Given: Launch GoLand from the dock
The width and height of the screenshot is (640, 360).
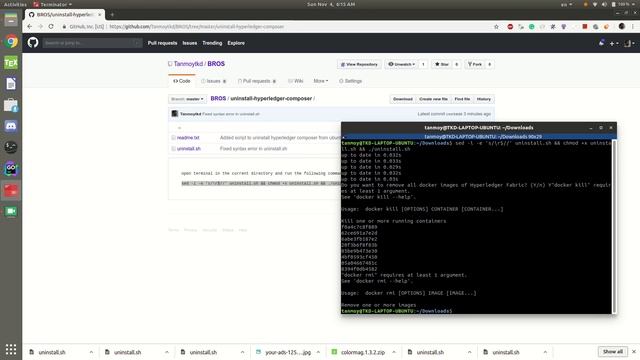Looking at the screenshot, I should pos(11,169).
